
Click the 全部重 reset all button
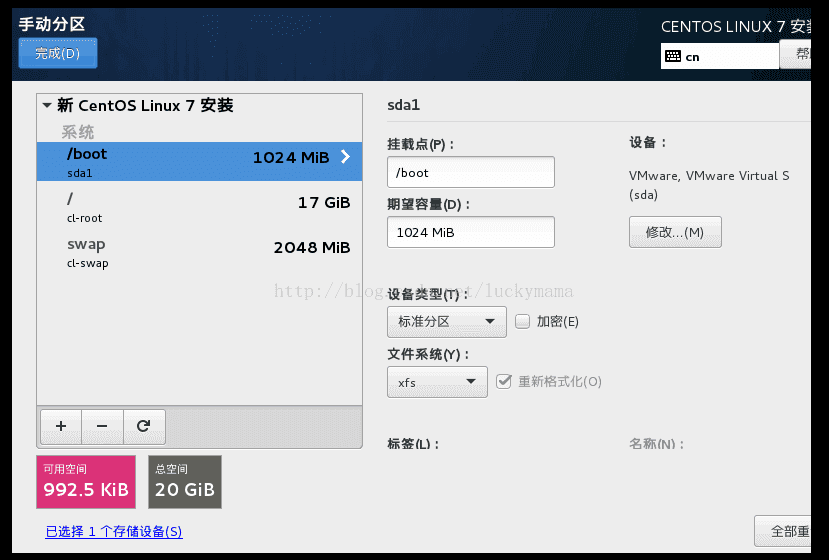pyautogui.click(x=783, y=531)
